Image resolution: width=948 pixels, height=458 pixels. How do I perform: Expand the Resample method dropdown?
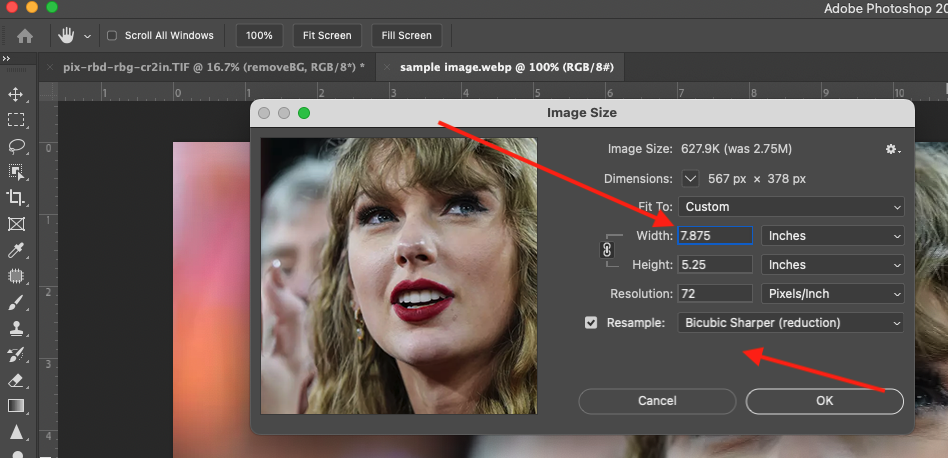point(790,323)
